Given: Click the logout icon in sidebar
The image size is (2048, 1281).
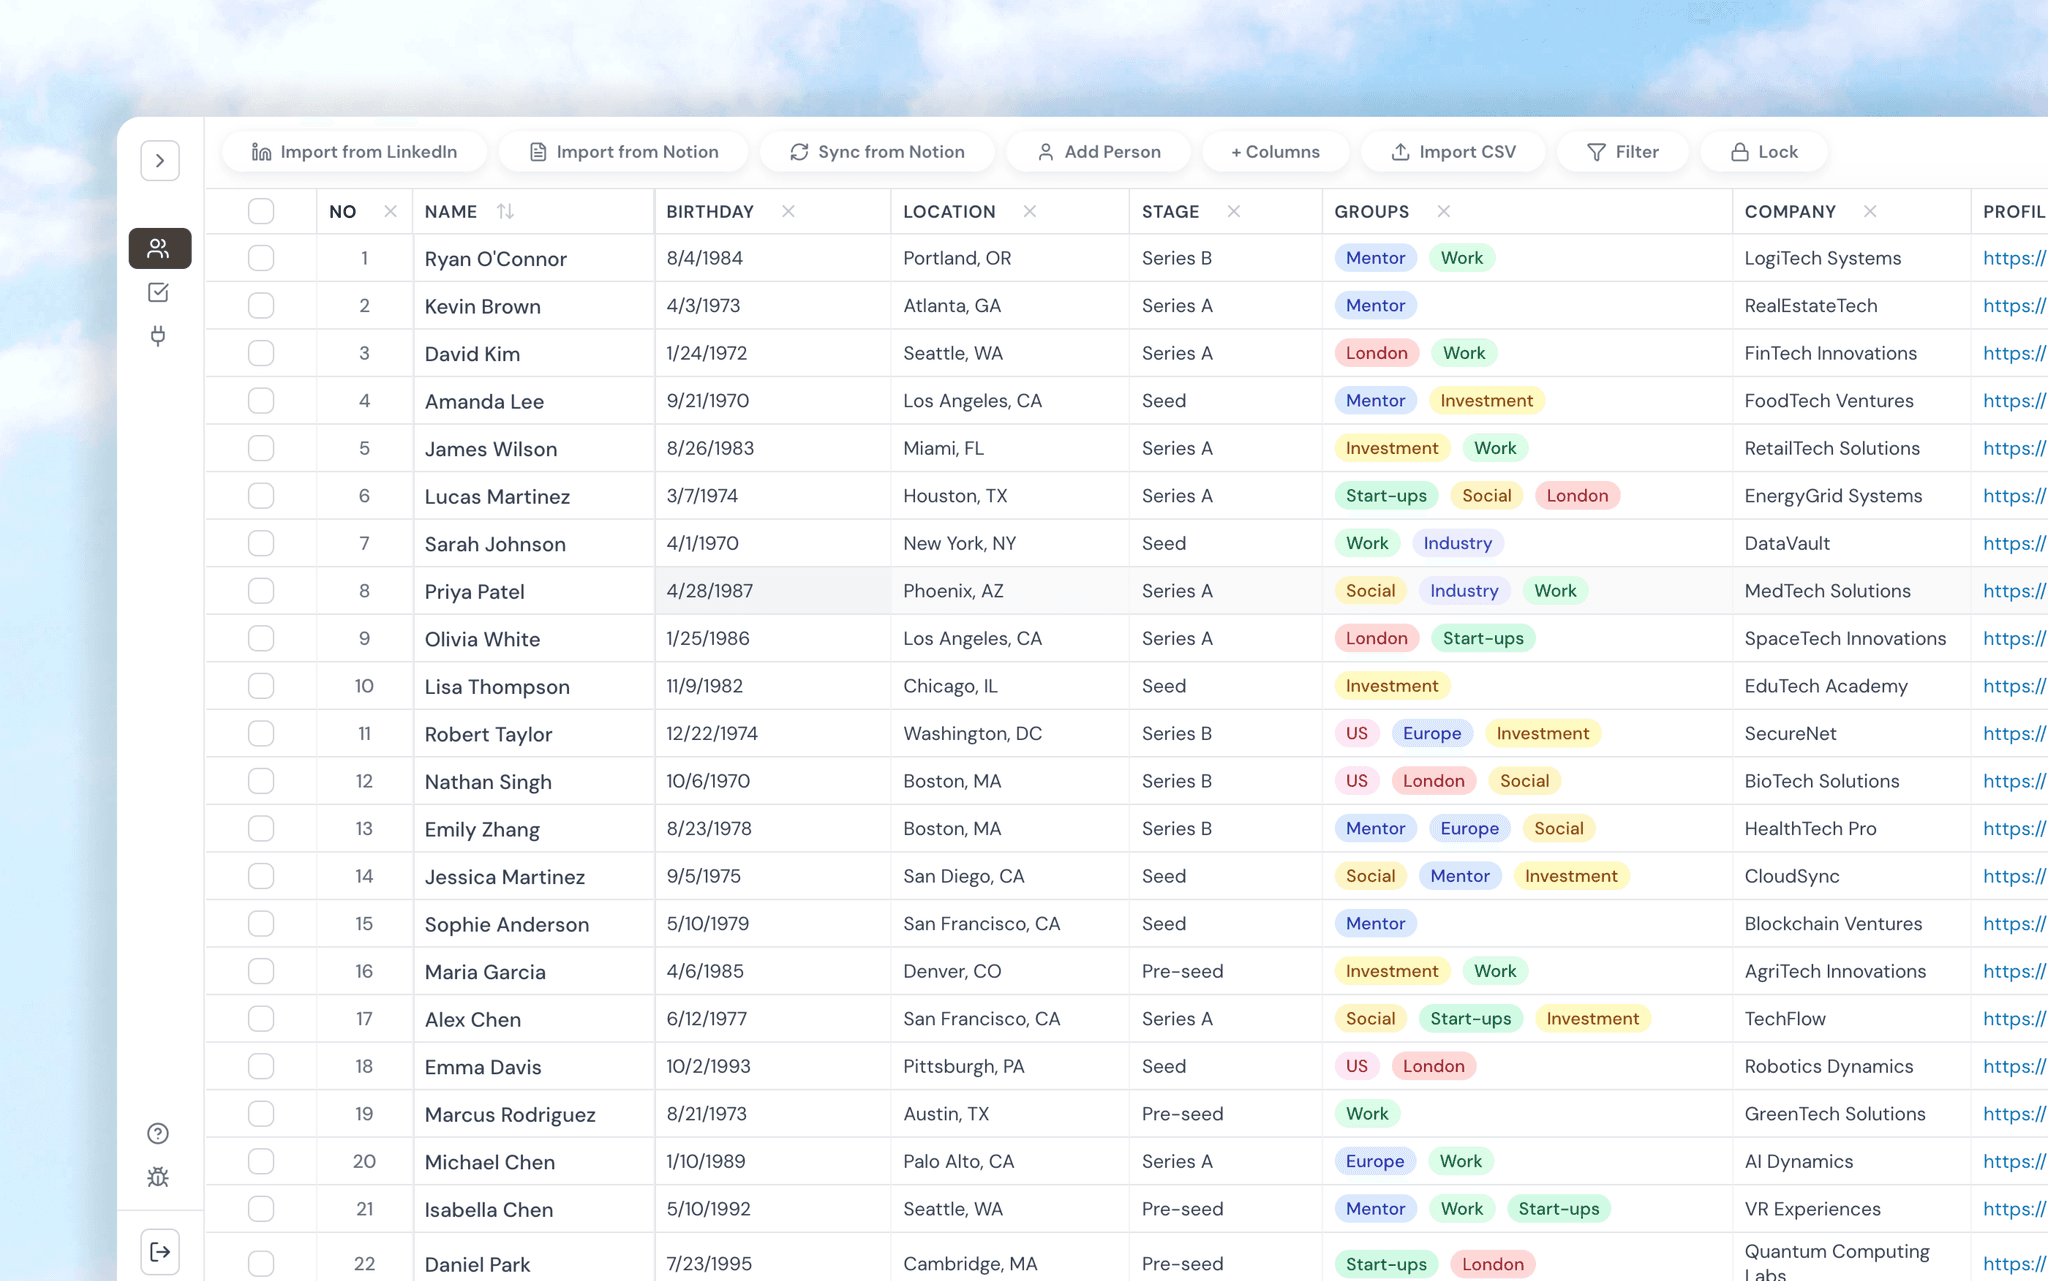Looking at the screenshot, I should click(x=160, y=1251).
